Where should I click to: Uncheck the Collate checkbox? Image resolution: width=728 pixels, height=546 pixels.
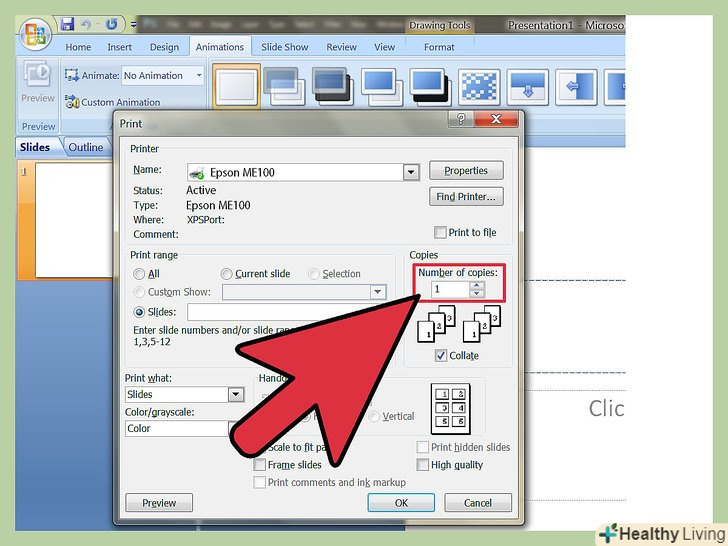point(441,356)
